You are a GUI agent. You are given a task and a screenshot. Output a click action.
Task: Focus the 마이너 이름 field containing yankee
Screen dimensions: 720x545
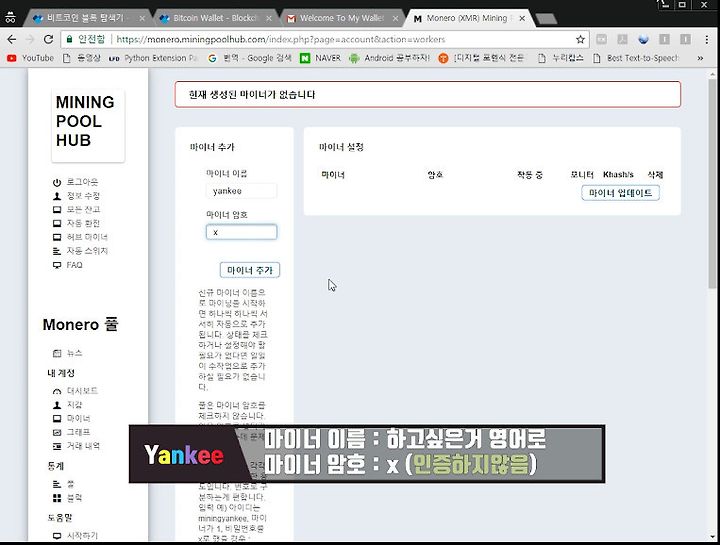tap(242, 191)
